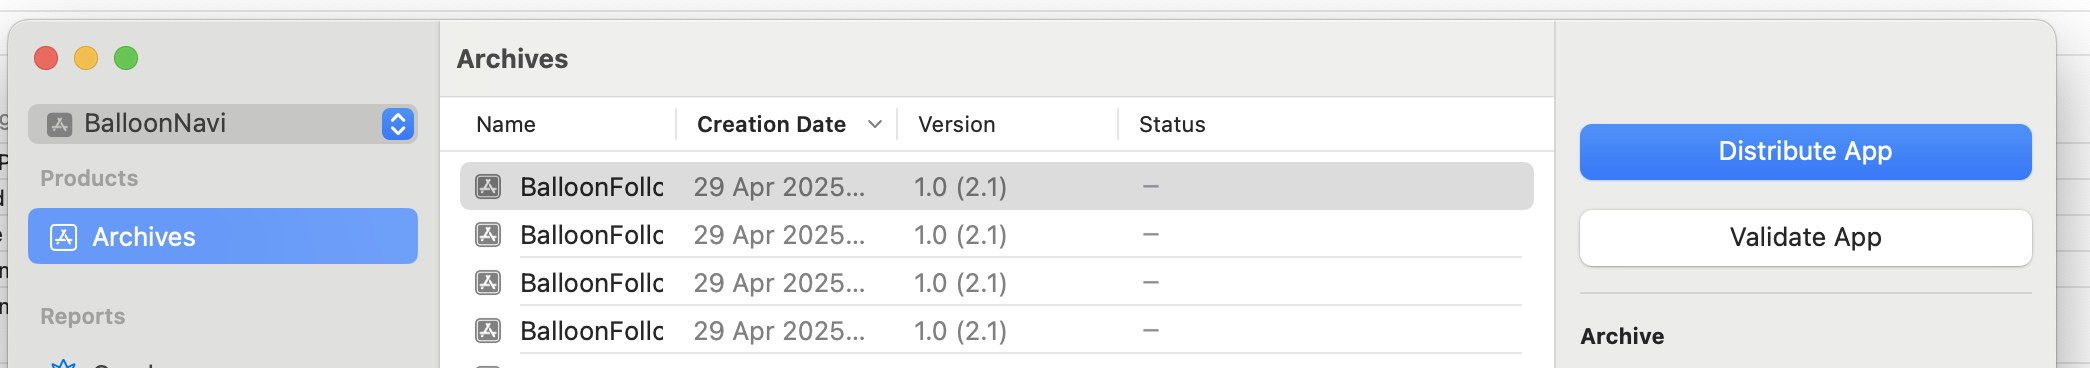Click the Distribute App button
This screenshot has width=2090, height=368.
coord(1806,152)
